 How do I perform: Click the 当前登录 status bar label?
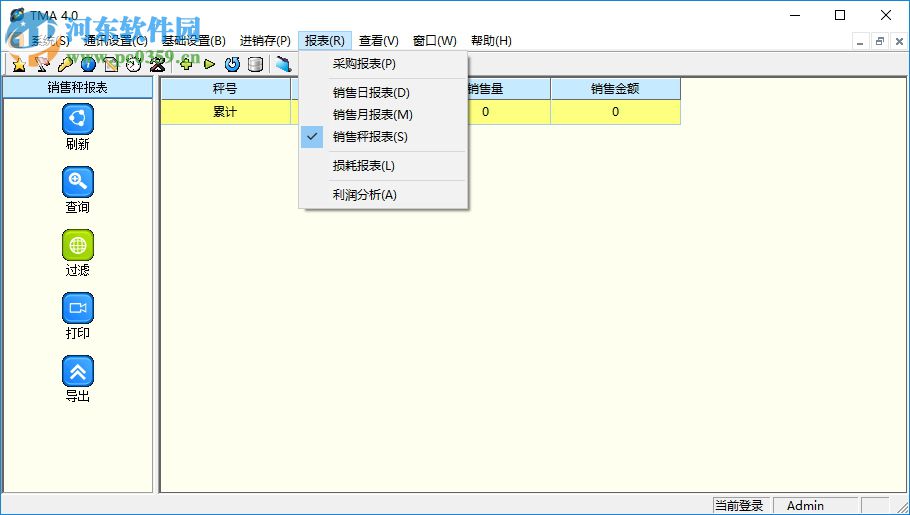(x=739, y=506)
